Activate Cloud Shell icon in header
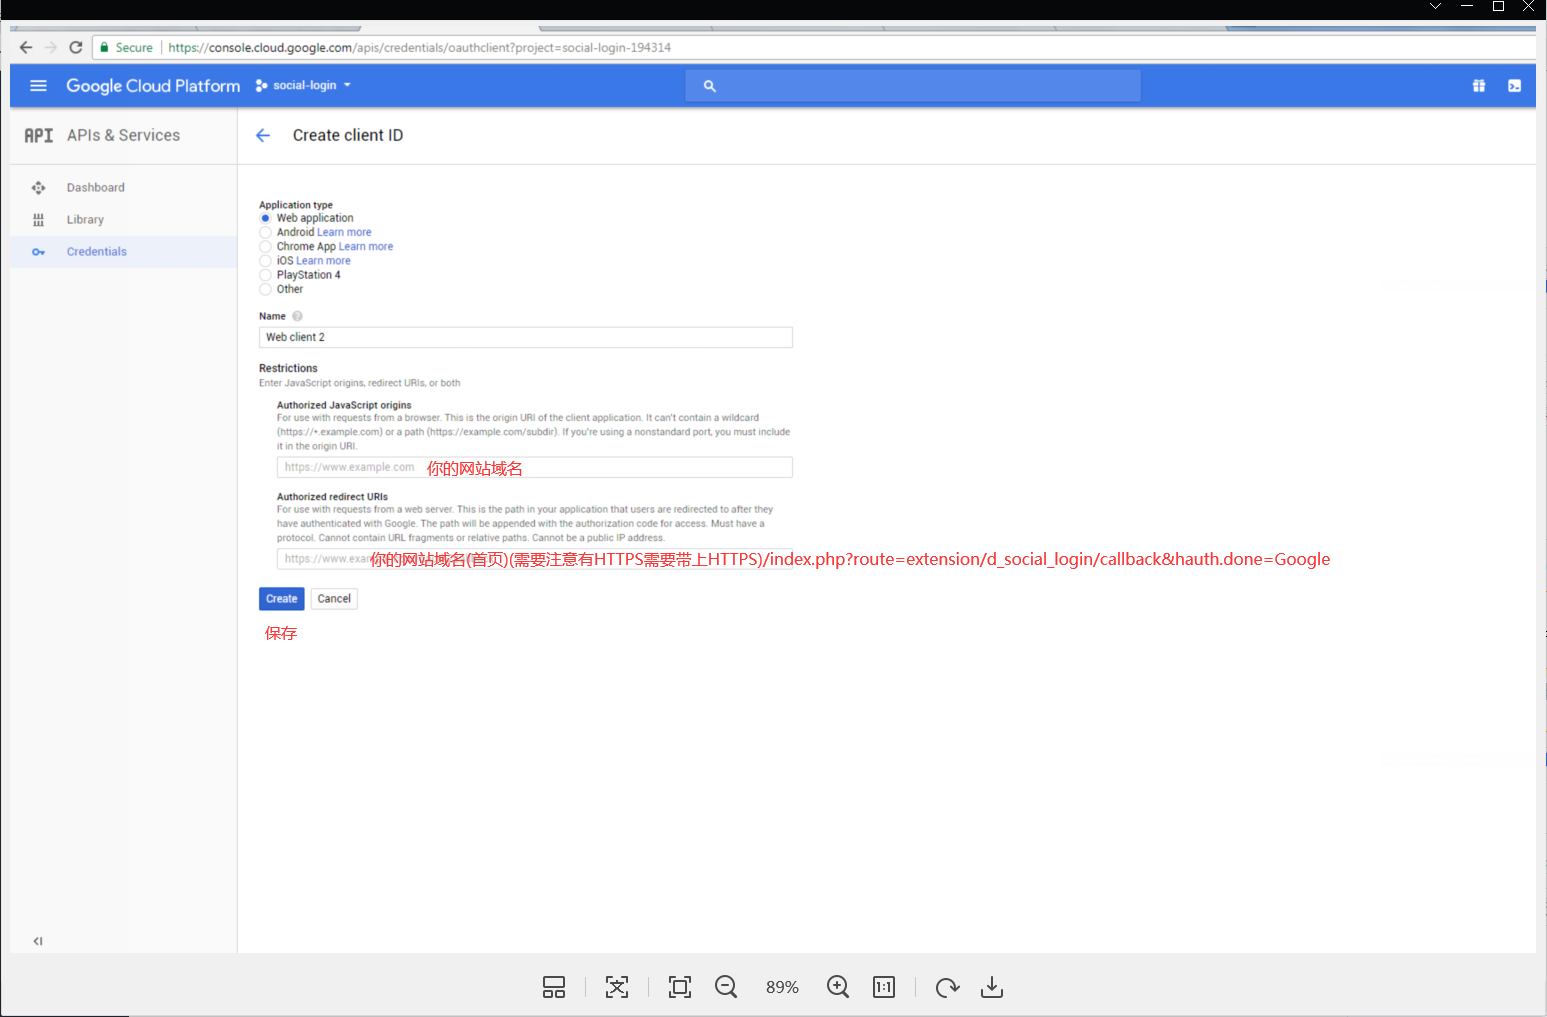Image resolution: width=1547 pixels, height=1017 pixels. [x=1515, y=86]
